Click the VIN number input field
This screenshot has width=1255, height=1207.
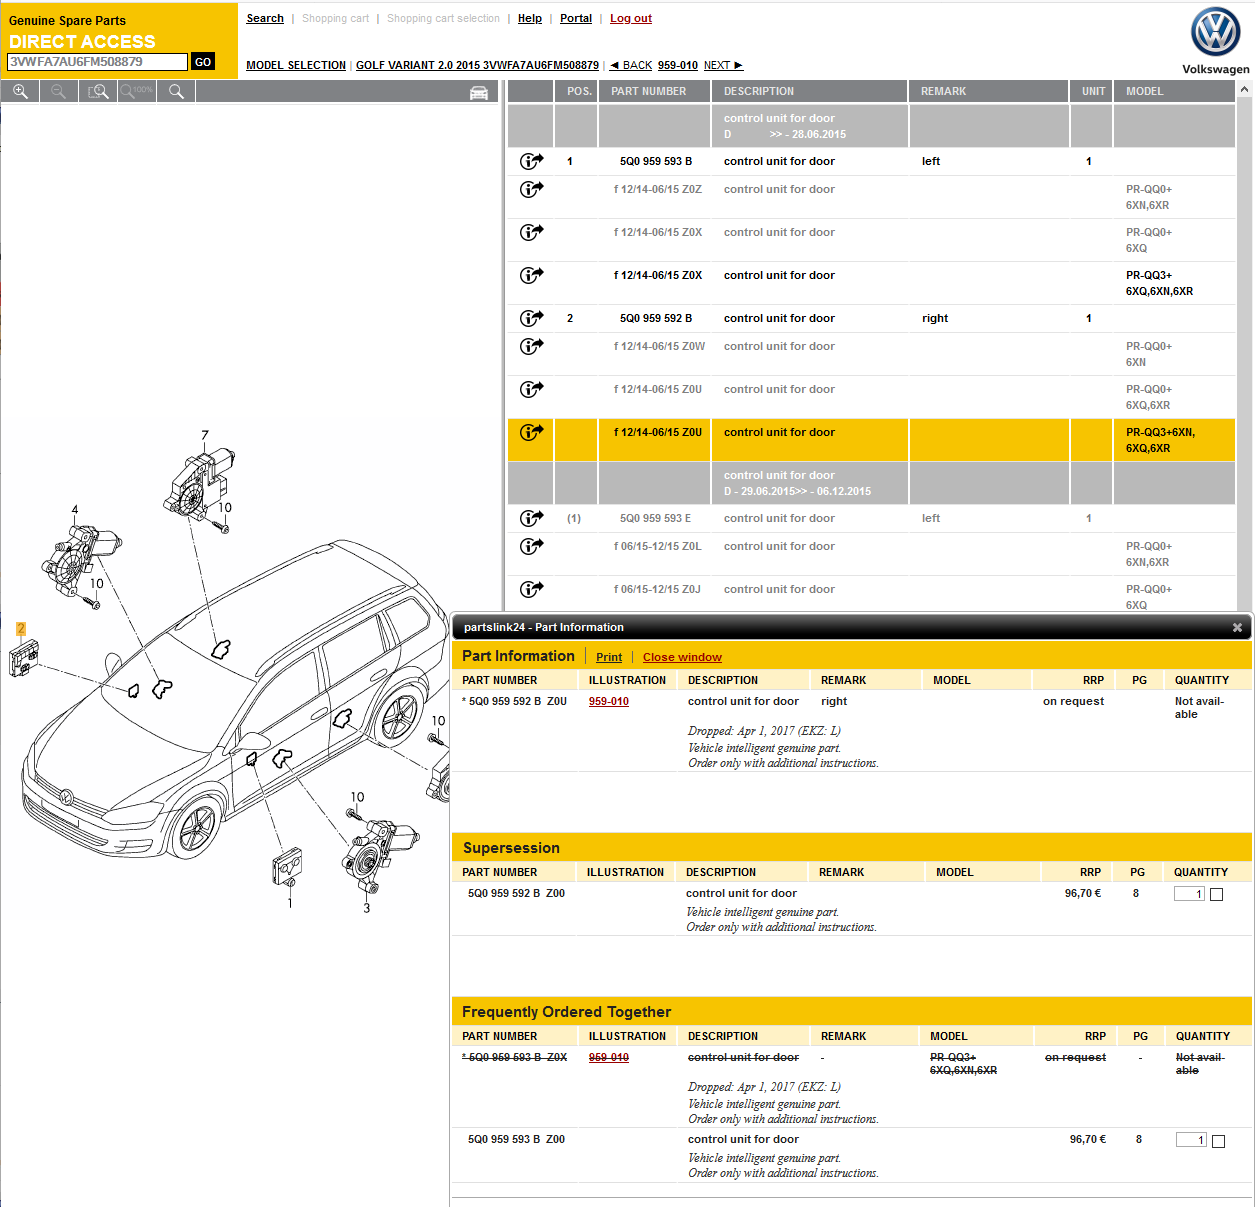tap(97, 62)
